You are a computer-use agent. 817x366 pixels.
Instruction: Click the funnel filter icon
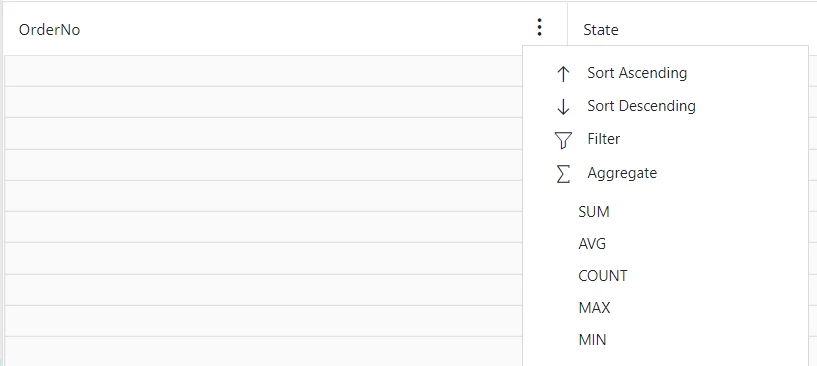[x=563, y=140]
